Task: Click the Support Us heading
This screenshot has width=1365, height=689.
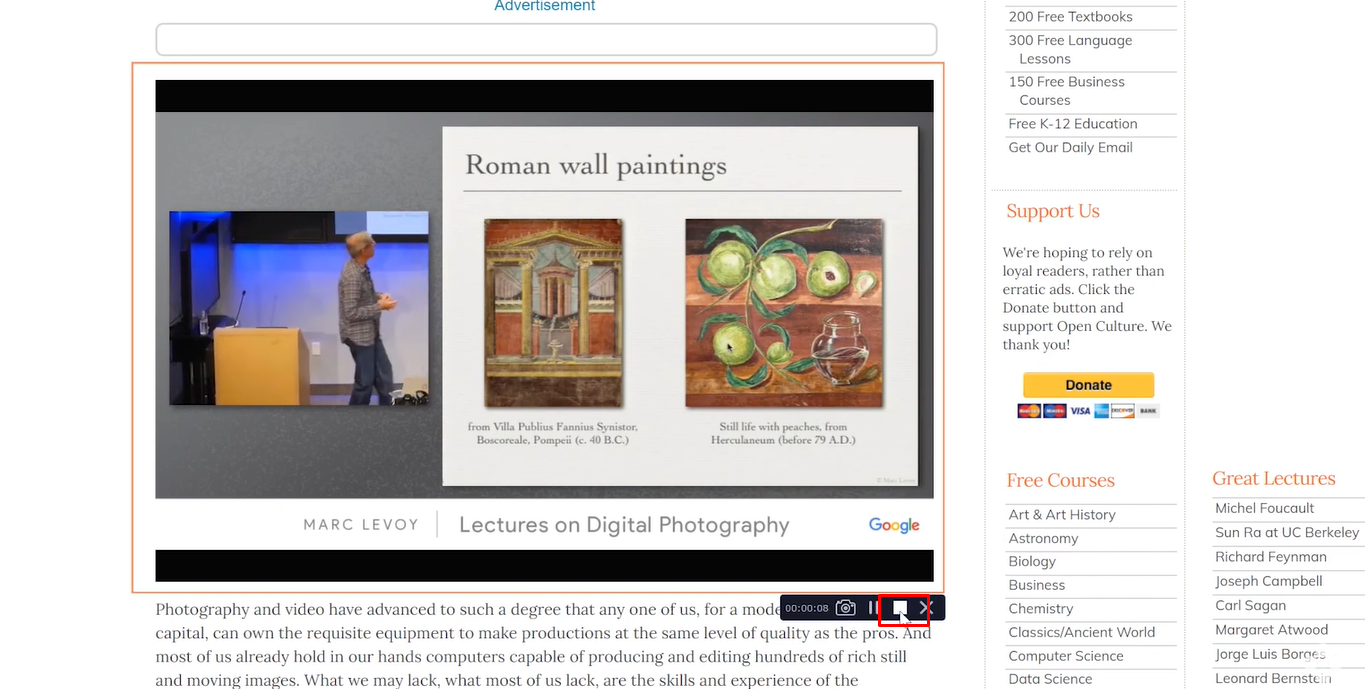Action: 1053,211
